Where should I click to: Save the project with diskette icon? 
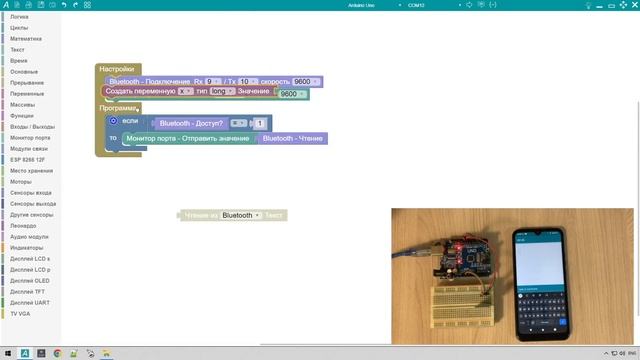[41, 5]
